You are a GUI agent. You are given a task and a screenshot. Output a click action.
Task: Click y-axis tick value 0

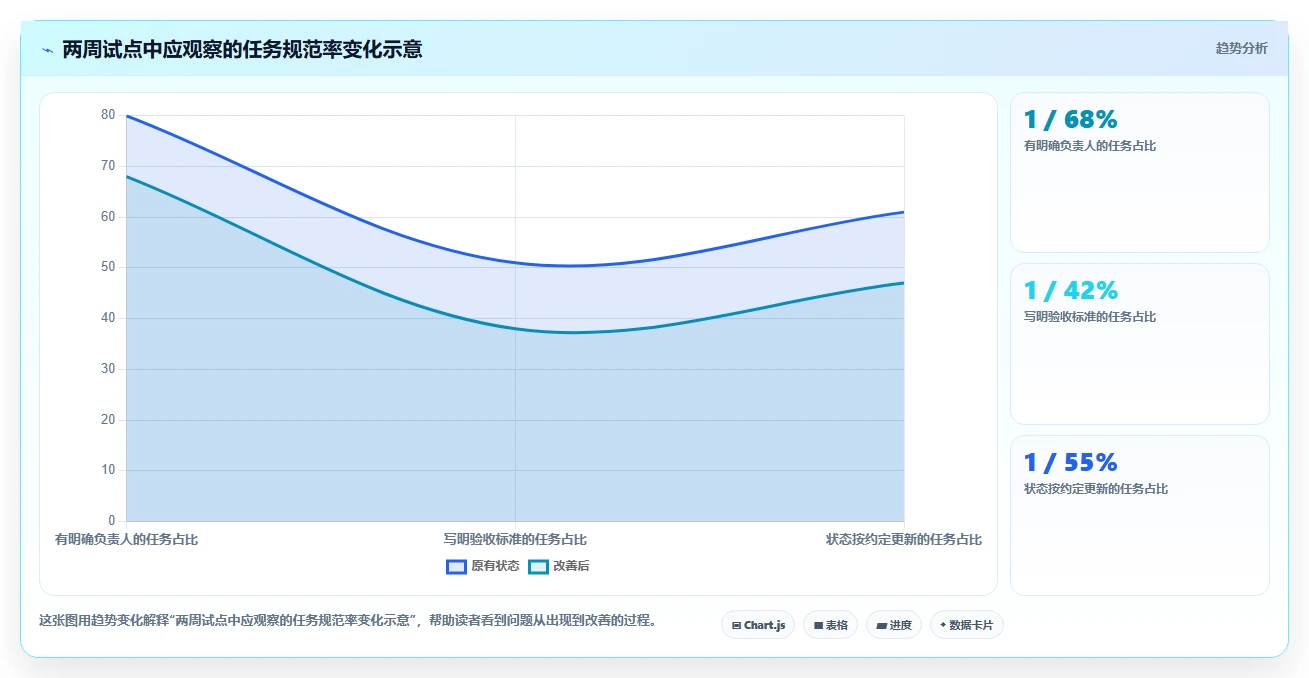point(112,520)
